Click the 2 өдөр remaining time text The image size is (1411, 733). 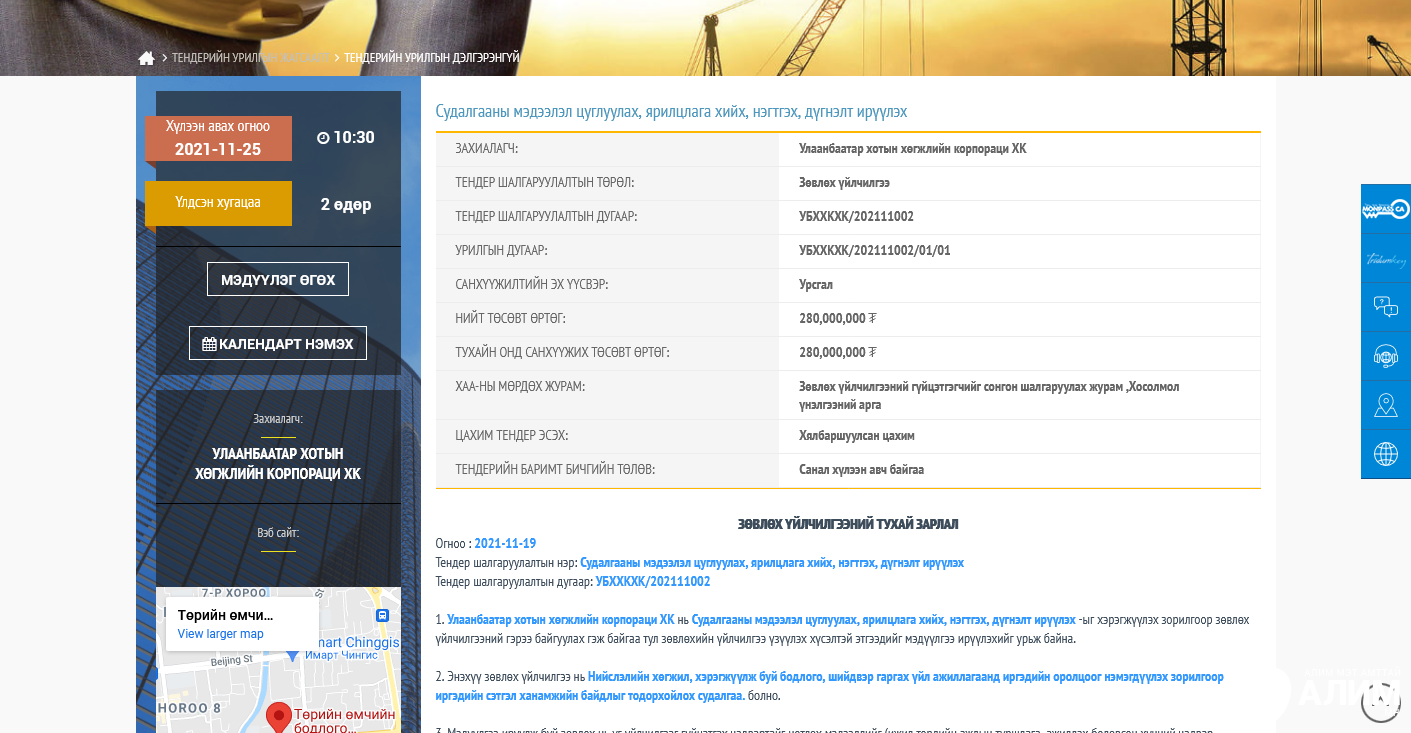click(x=346, y=204)
